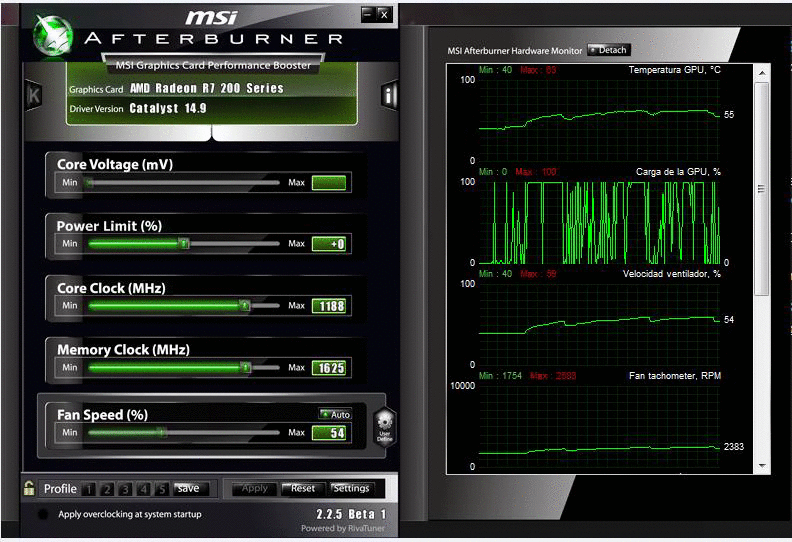The height and width of the screenshot is (542, 792).
Task: Click the MSI Afterburner dragon logo
Action: tap(53, 35)
